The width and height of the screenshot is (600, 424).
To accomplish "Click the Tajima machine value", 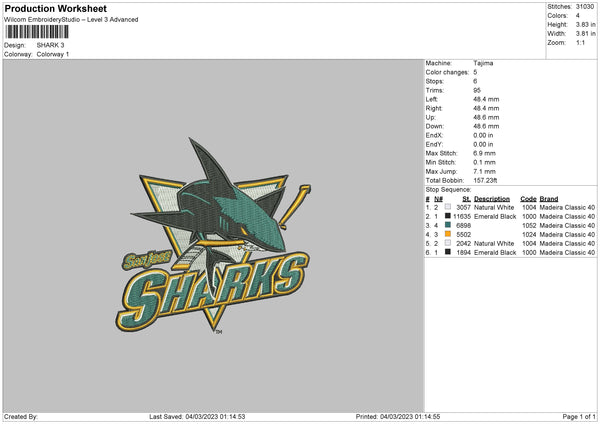I will [x=484, y=63].
